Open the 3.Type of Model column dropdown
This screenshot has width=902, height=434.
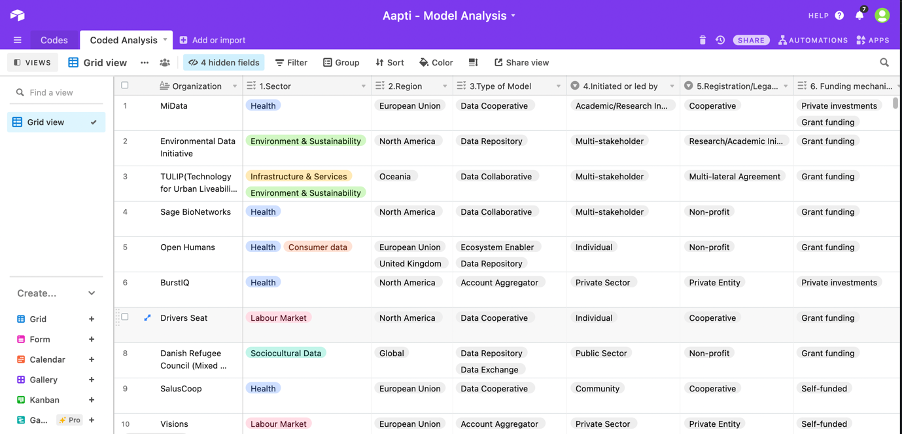click(x=559, y=86)
